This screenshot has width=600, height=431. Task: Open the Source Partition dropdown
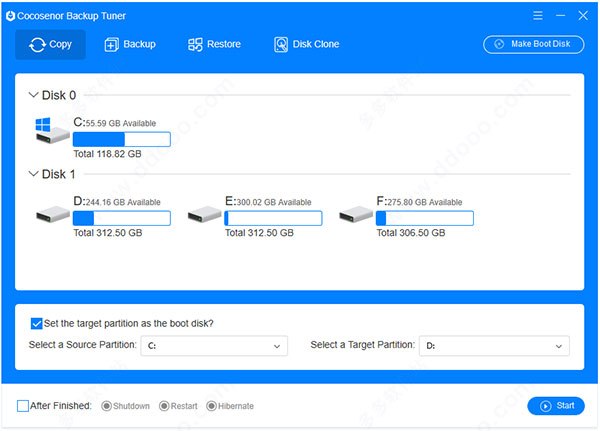(x=214, y=346)
